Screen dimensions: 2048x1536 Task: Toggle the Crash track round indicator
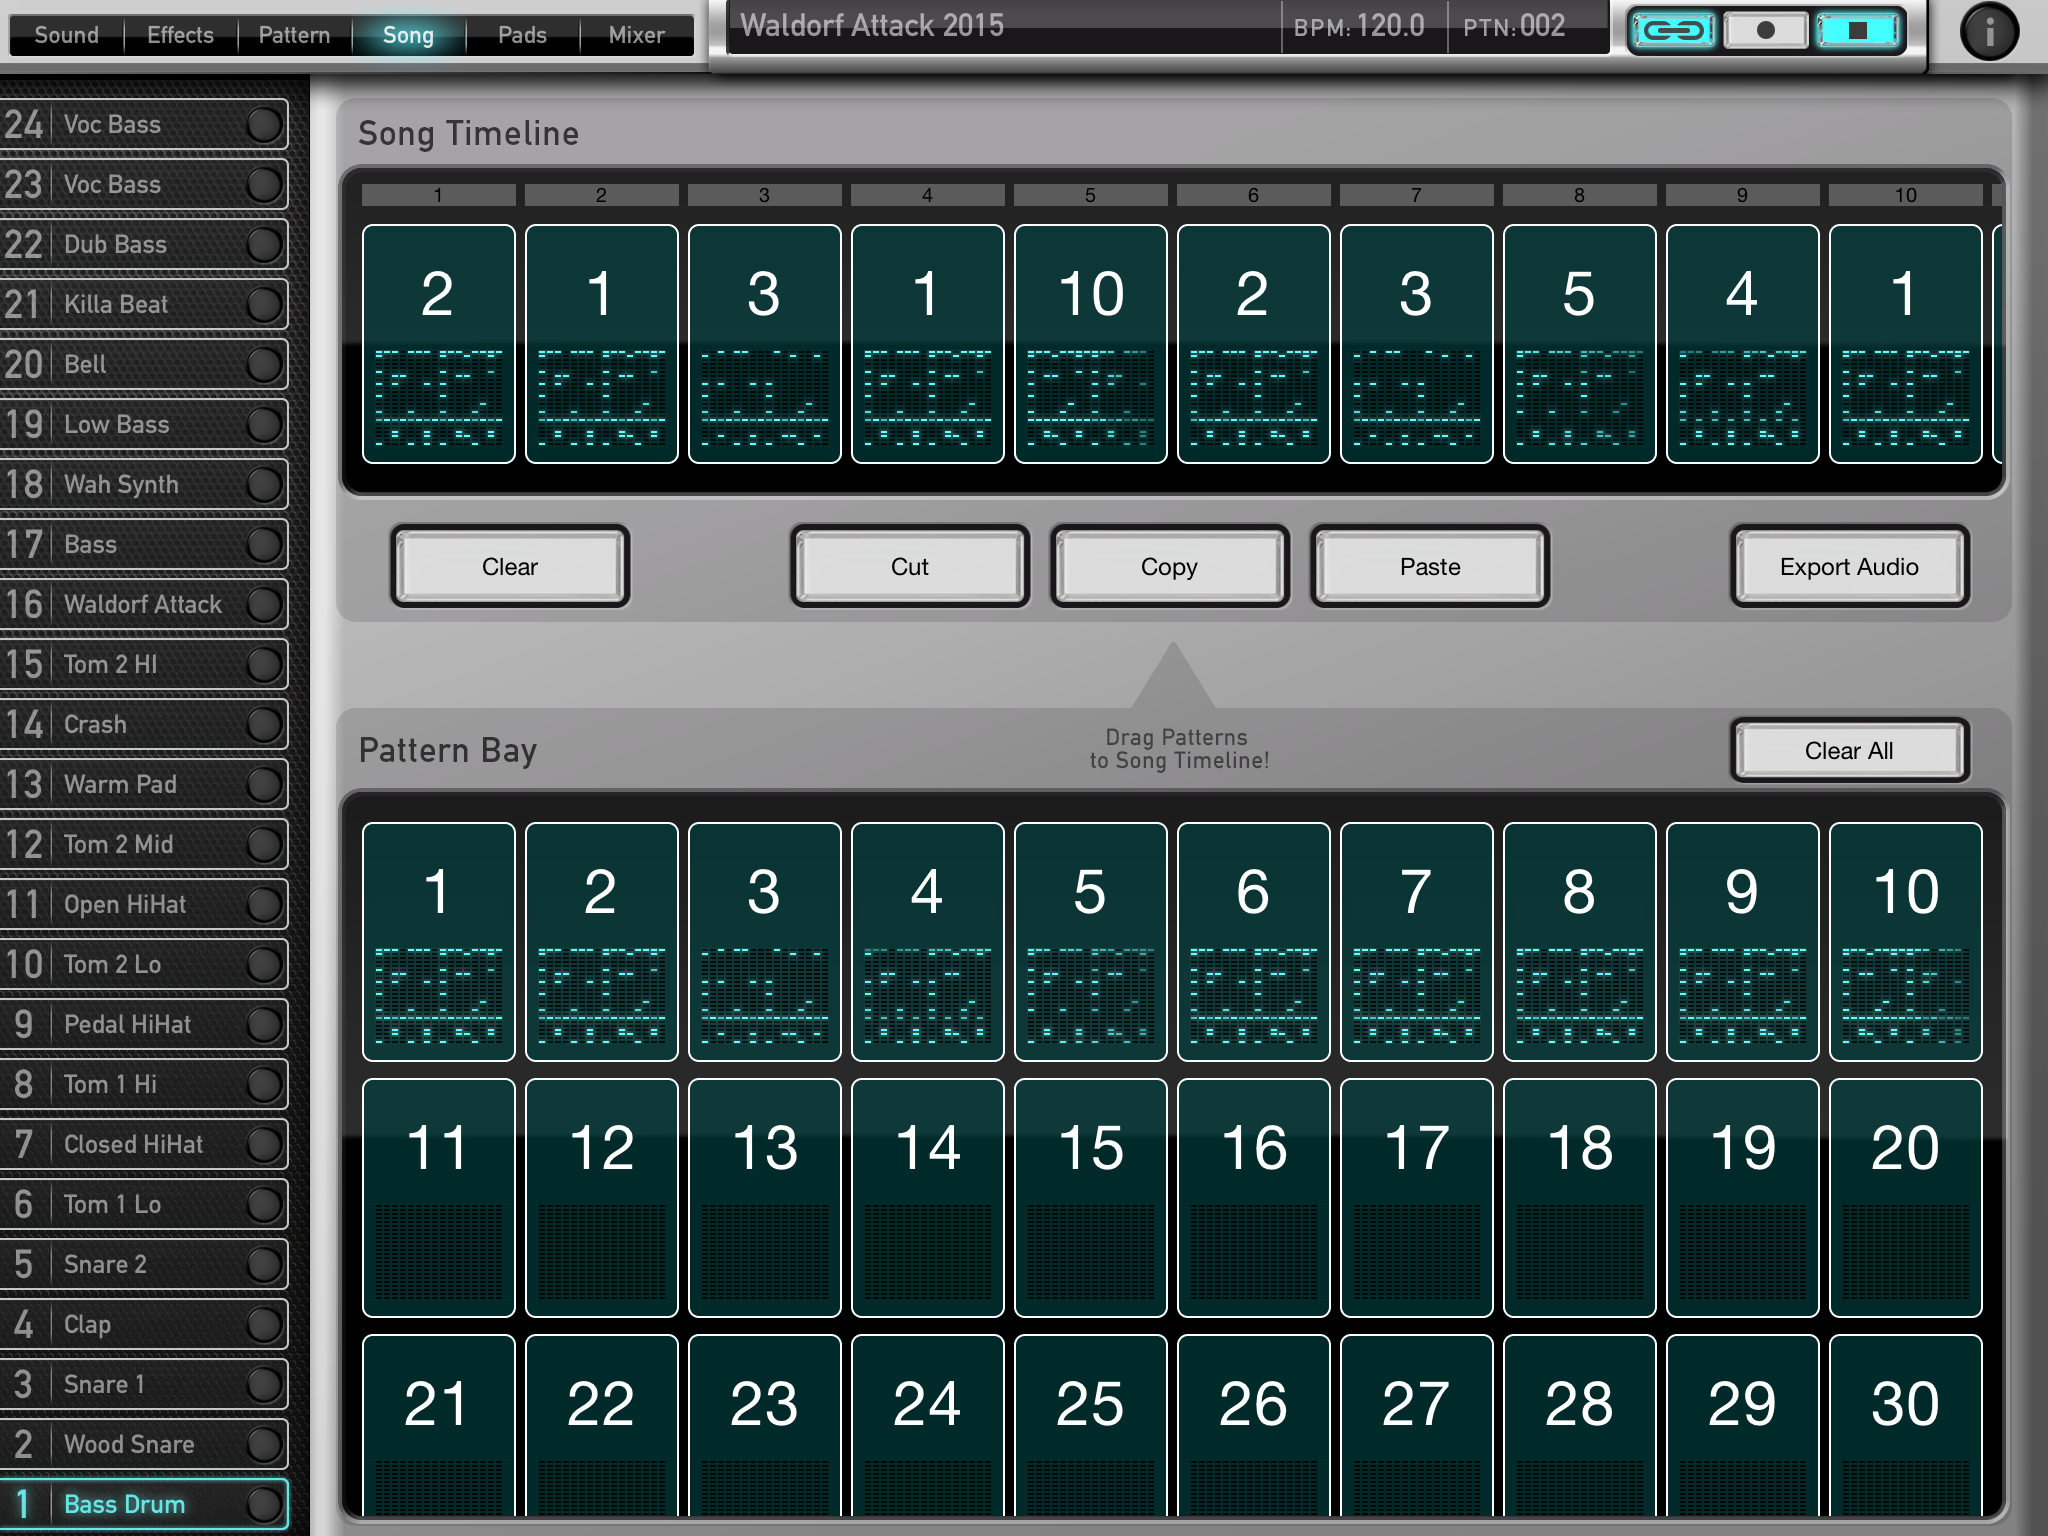pyautogui.click(x=264, y=724)
